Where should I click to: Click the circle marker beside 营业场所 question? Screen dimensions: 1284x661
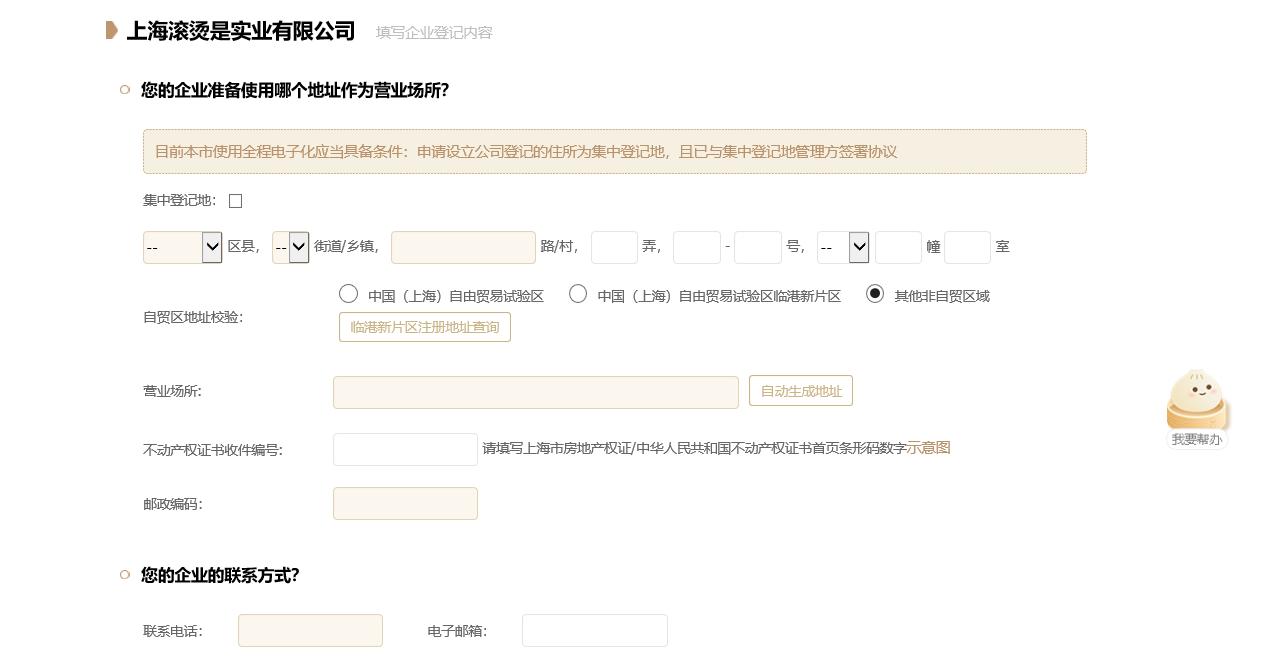point(124,90)
